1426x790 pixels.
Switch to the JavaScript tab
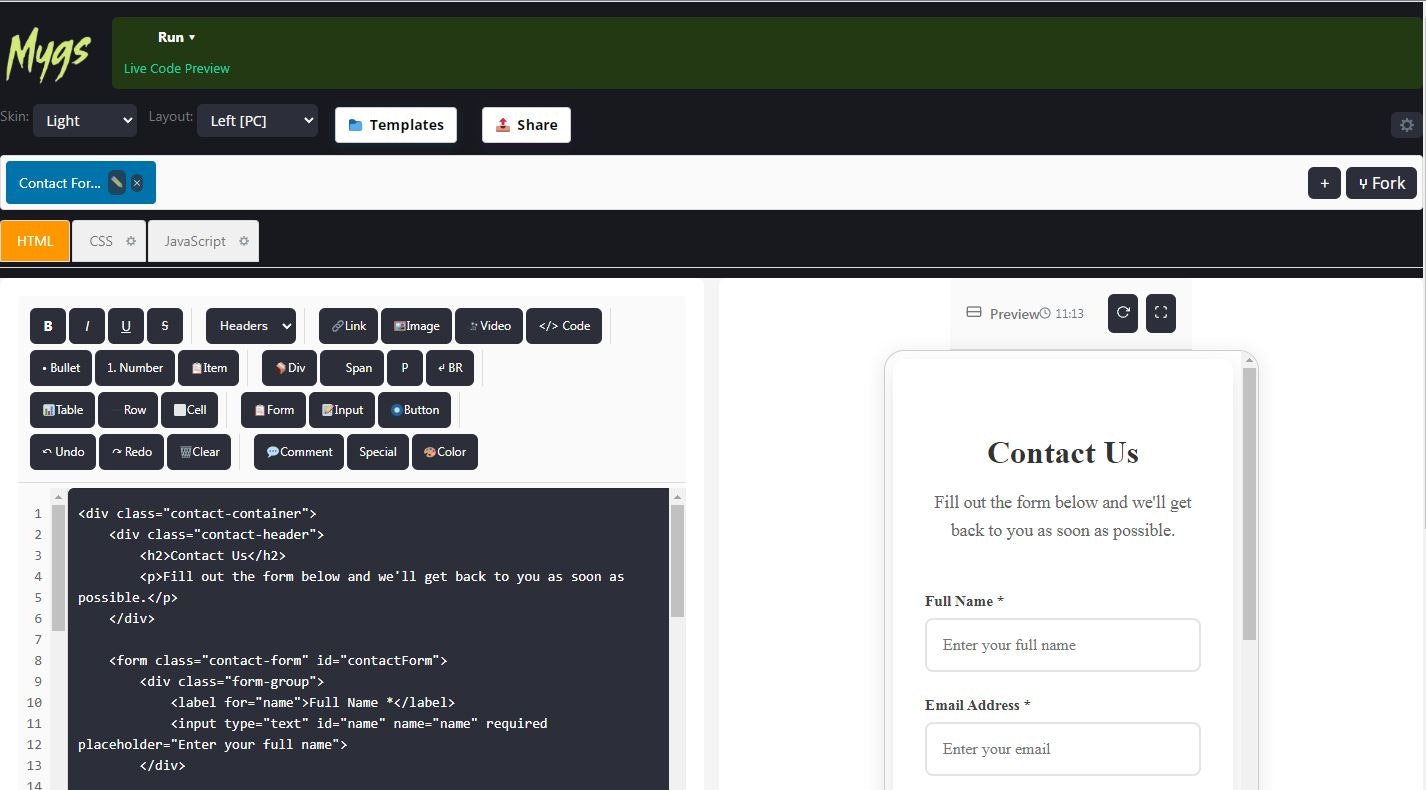pyautogui.click(x=196, y=241)
